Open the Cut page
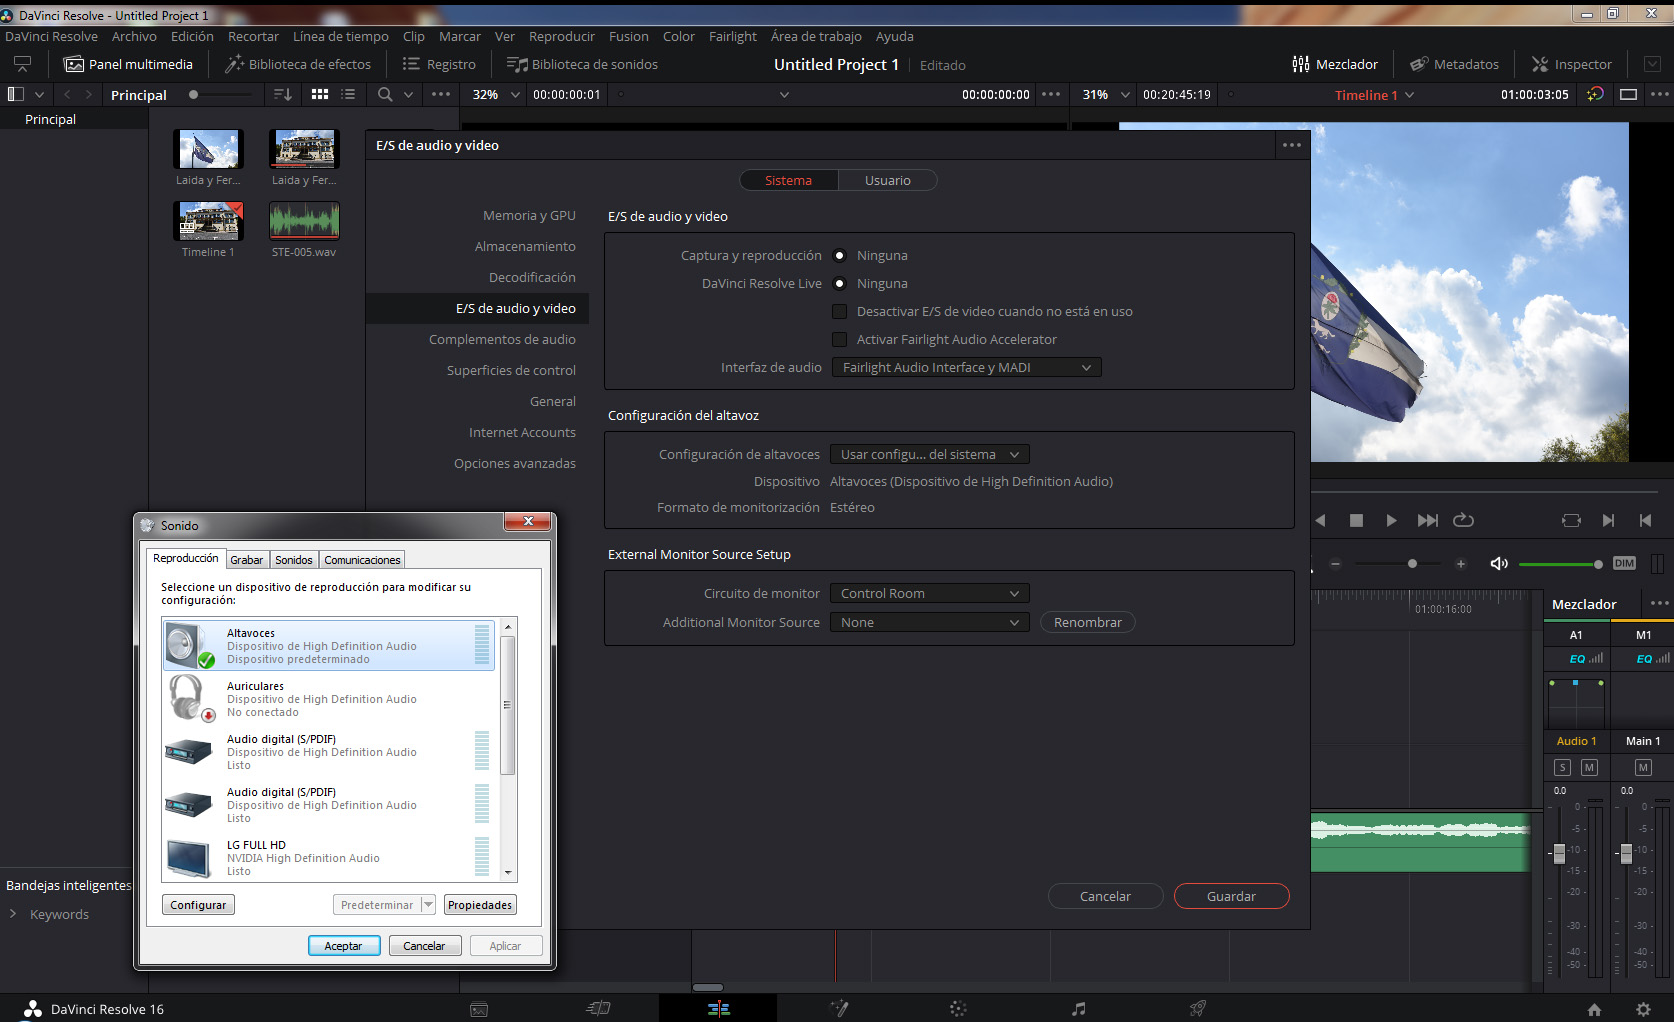This screenshot has width=1674, height=1022. click(x=598, y=1009)
